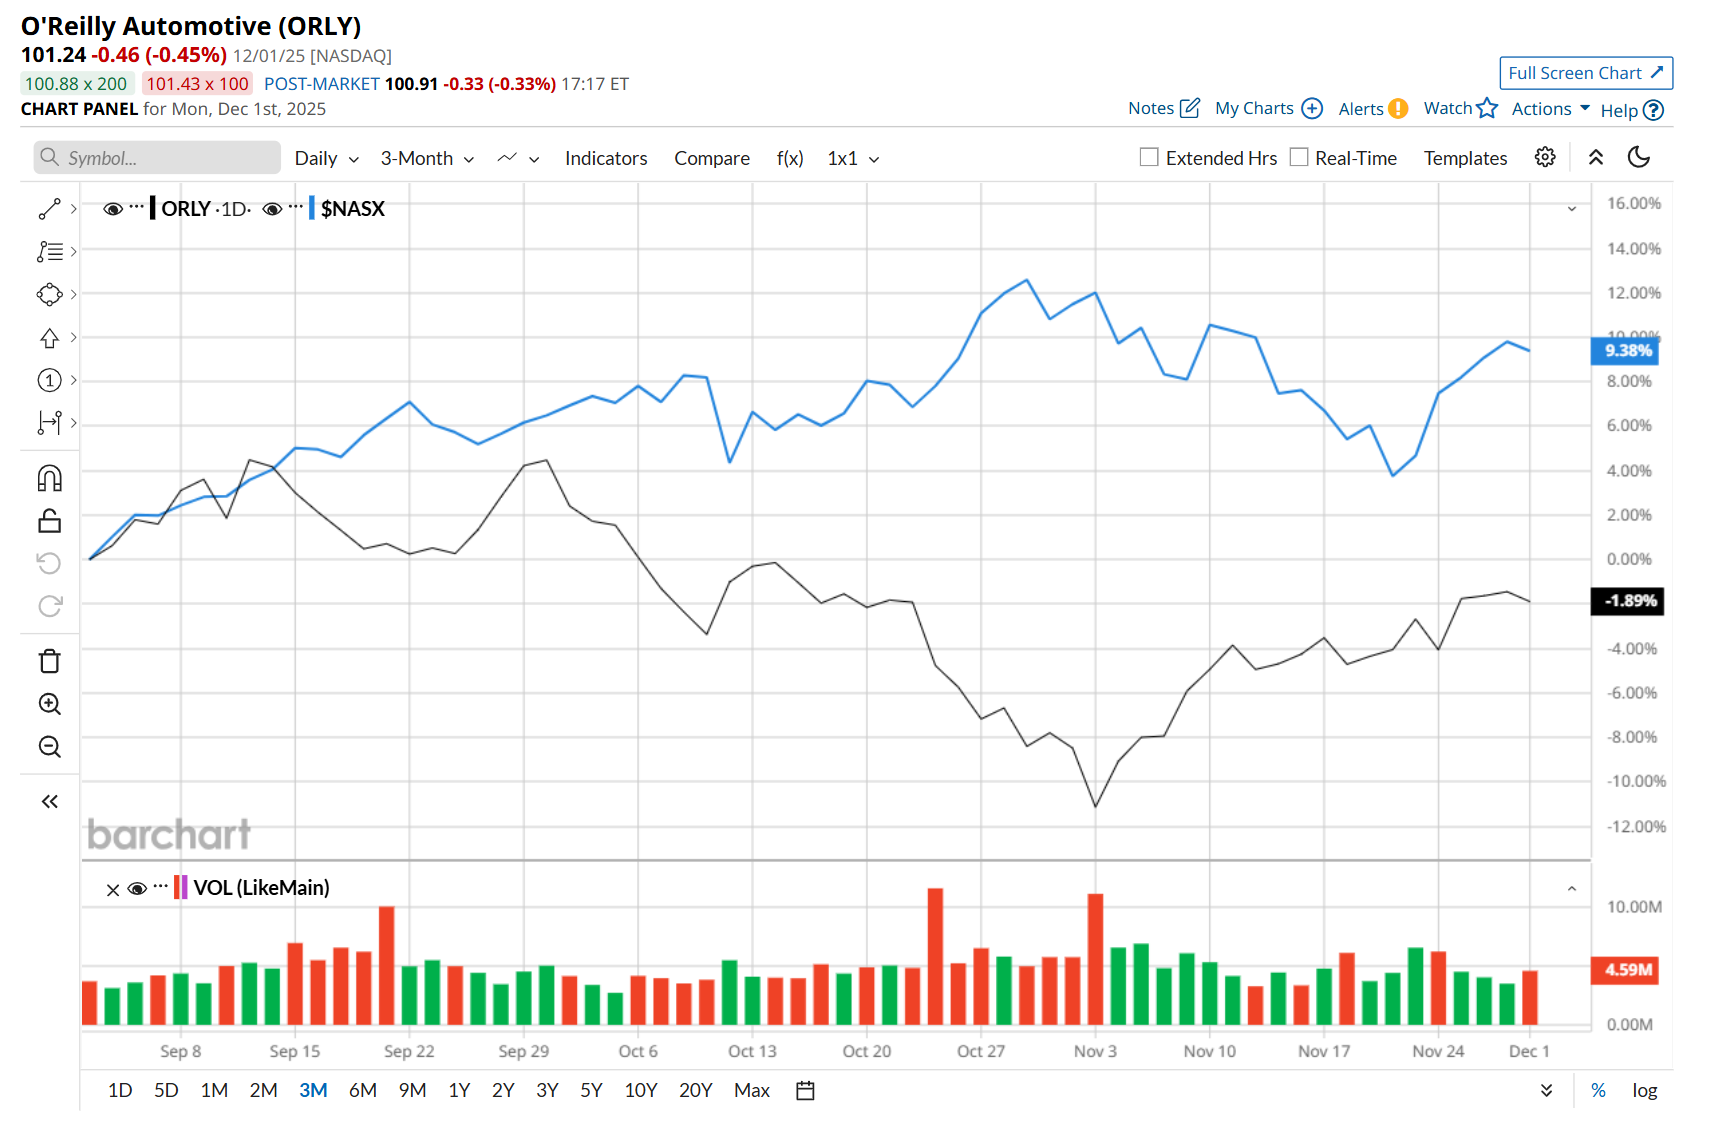Enable the Extended Hrs checkbox
The height and width of the screenshot is (1124, 1709).
[x=1150, y=157]
